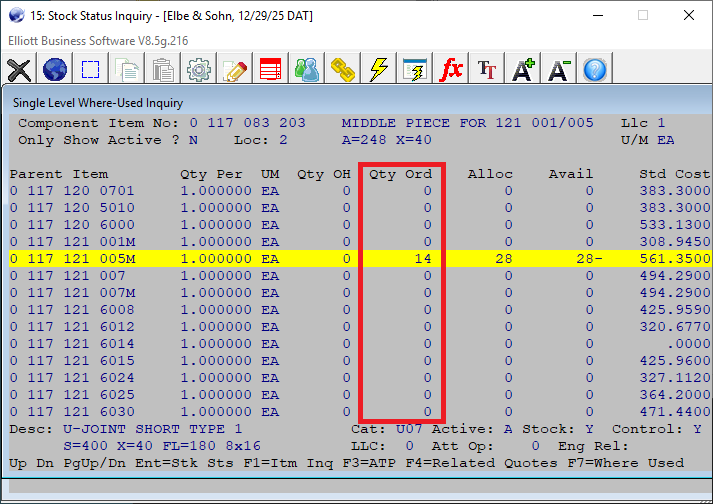
Task: Click parent item row 0 117 121 6030
Action: pyautogui.click(x=72, y=411)
